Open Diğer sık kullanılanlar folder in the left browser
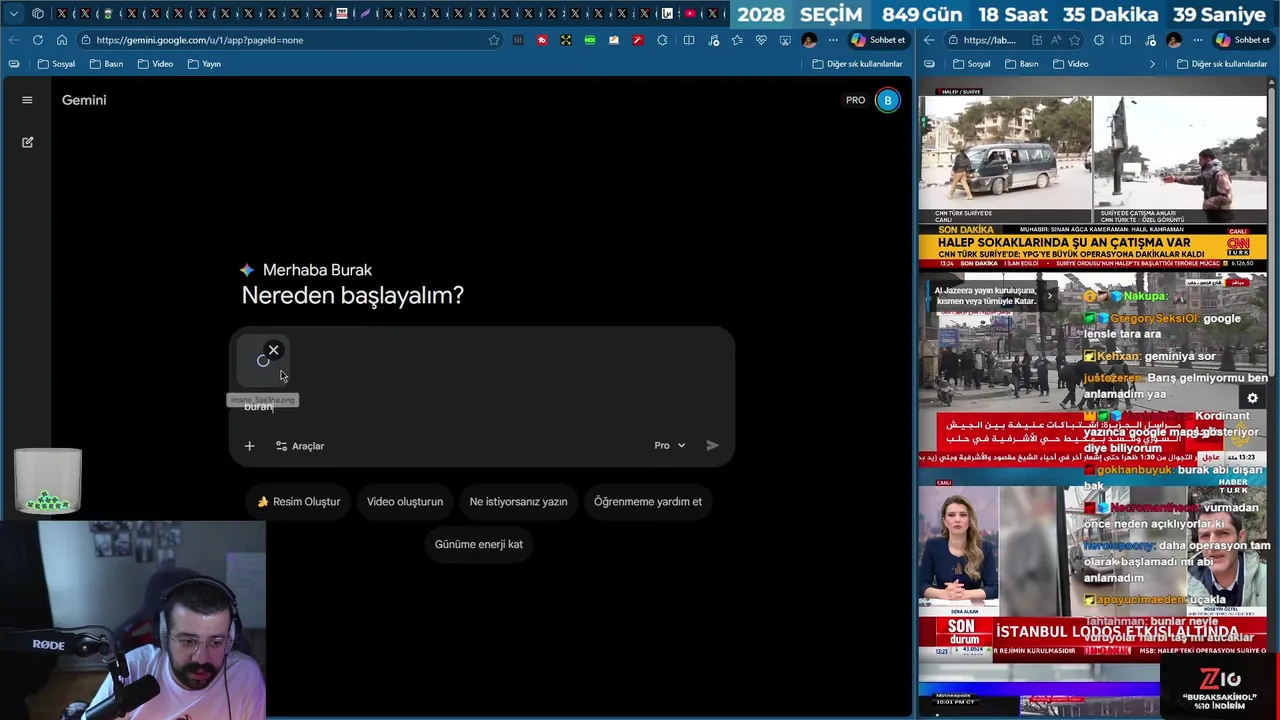 tap(857, 64)
